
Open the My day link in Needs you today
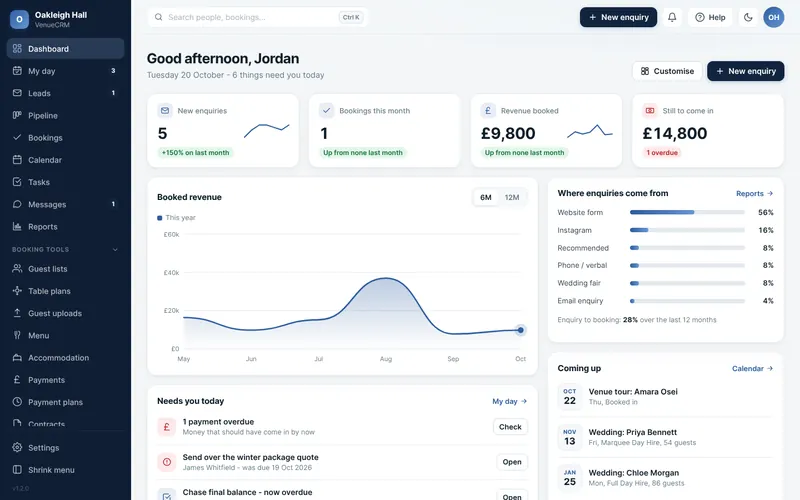510,402
